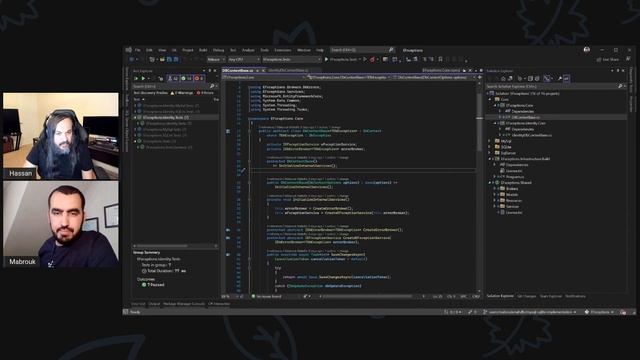Toggle the passed tests filter button

187,78
